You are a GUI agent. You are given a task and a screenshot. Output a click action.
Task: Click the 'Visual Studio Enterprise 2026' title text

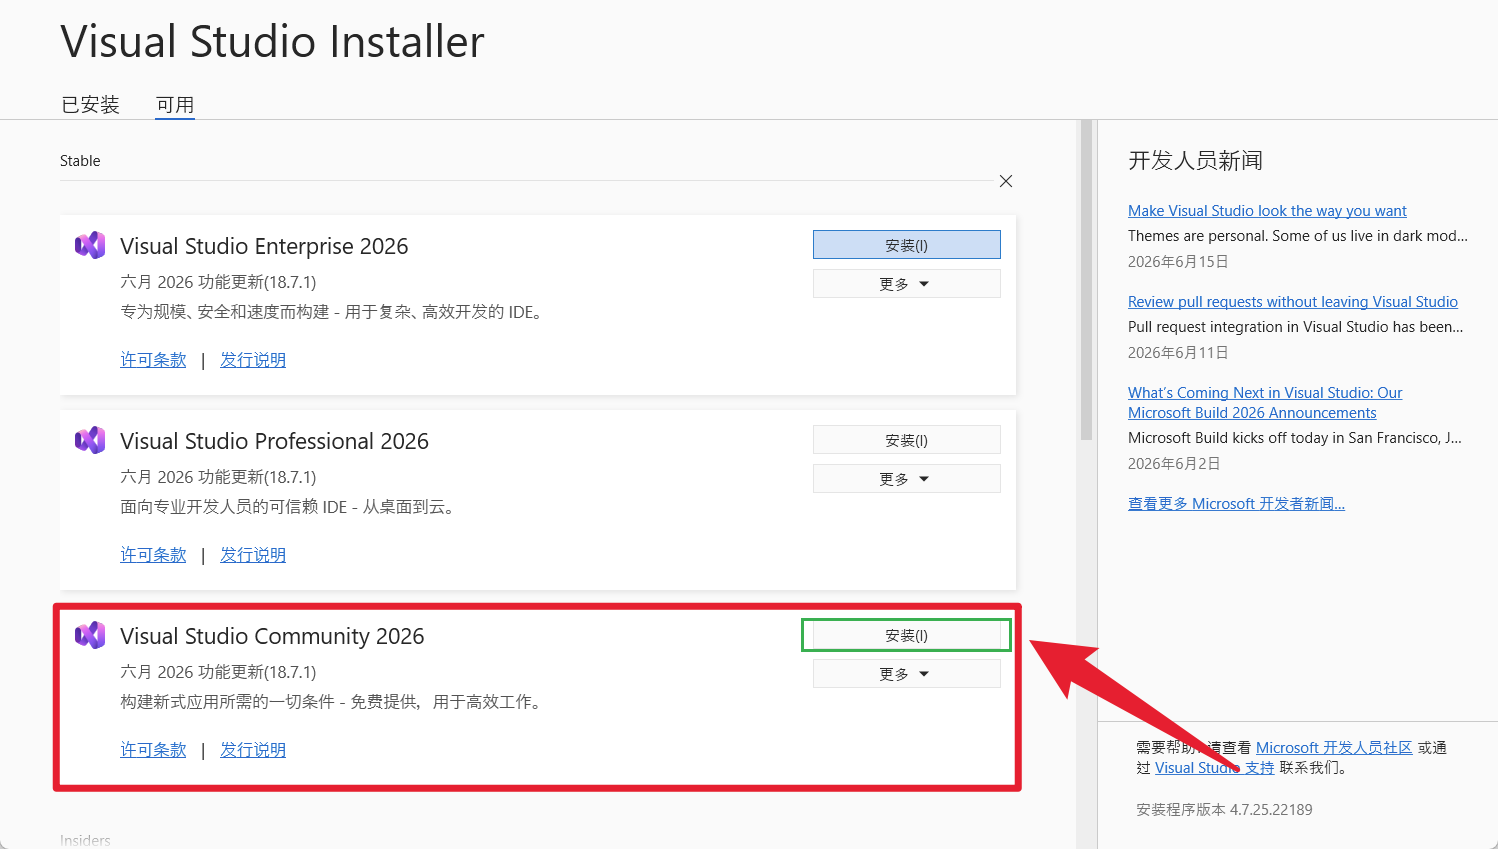(264, 246)
